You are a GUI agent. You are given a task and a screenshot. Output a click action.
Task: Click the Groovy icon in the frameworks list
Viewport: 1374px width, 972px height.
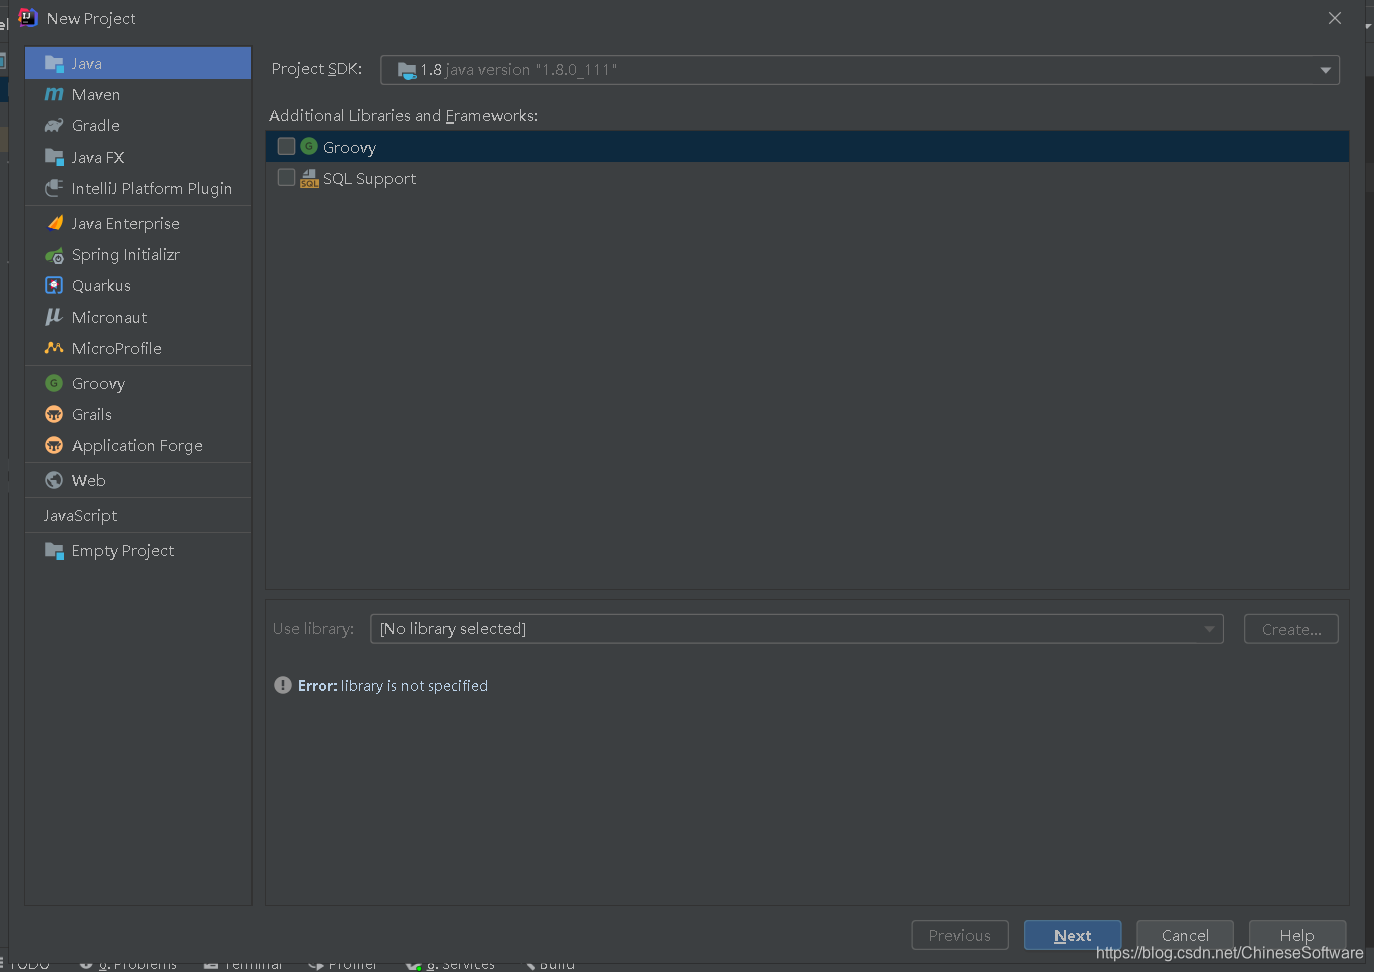pyautogui.click(x=309, y=146)
